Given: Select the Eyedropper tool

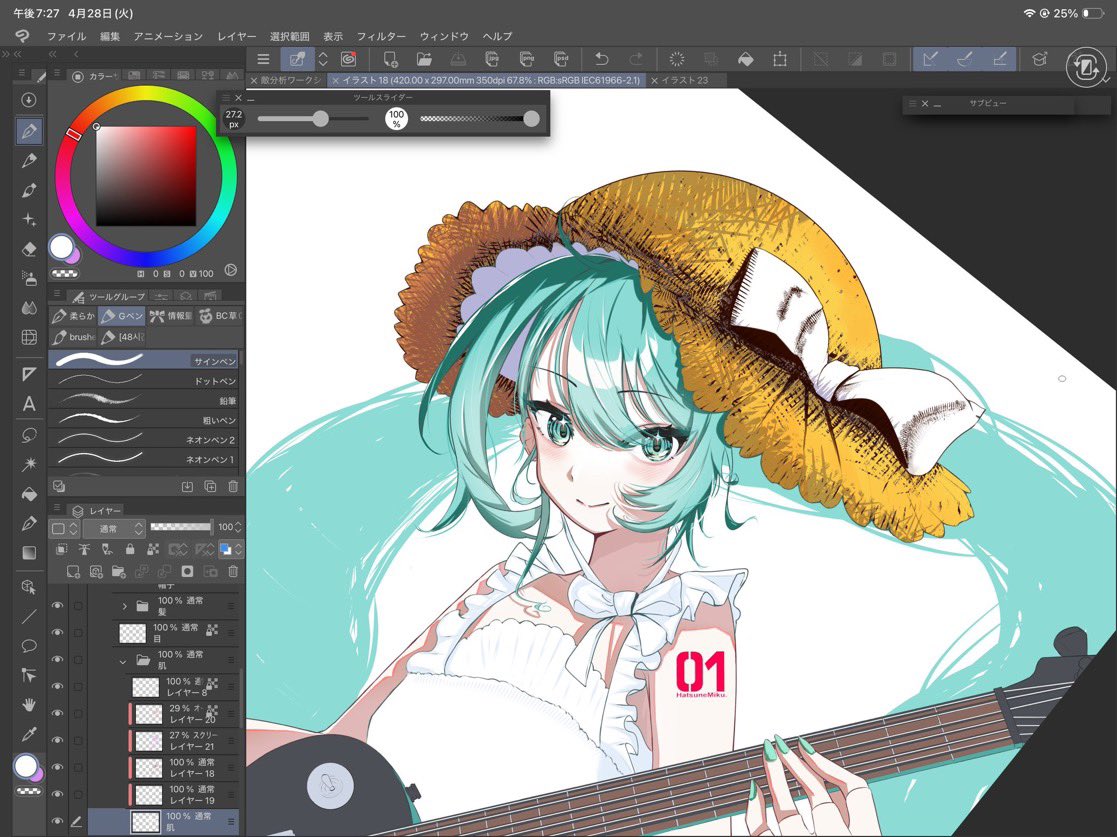Looking at the screenshot, I should coord(29,734).
